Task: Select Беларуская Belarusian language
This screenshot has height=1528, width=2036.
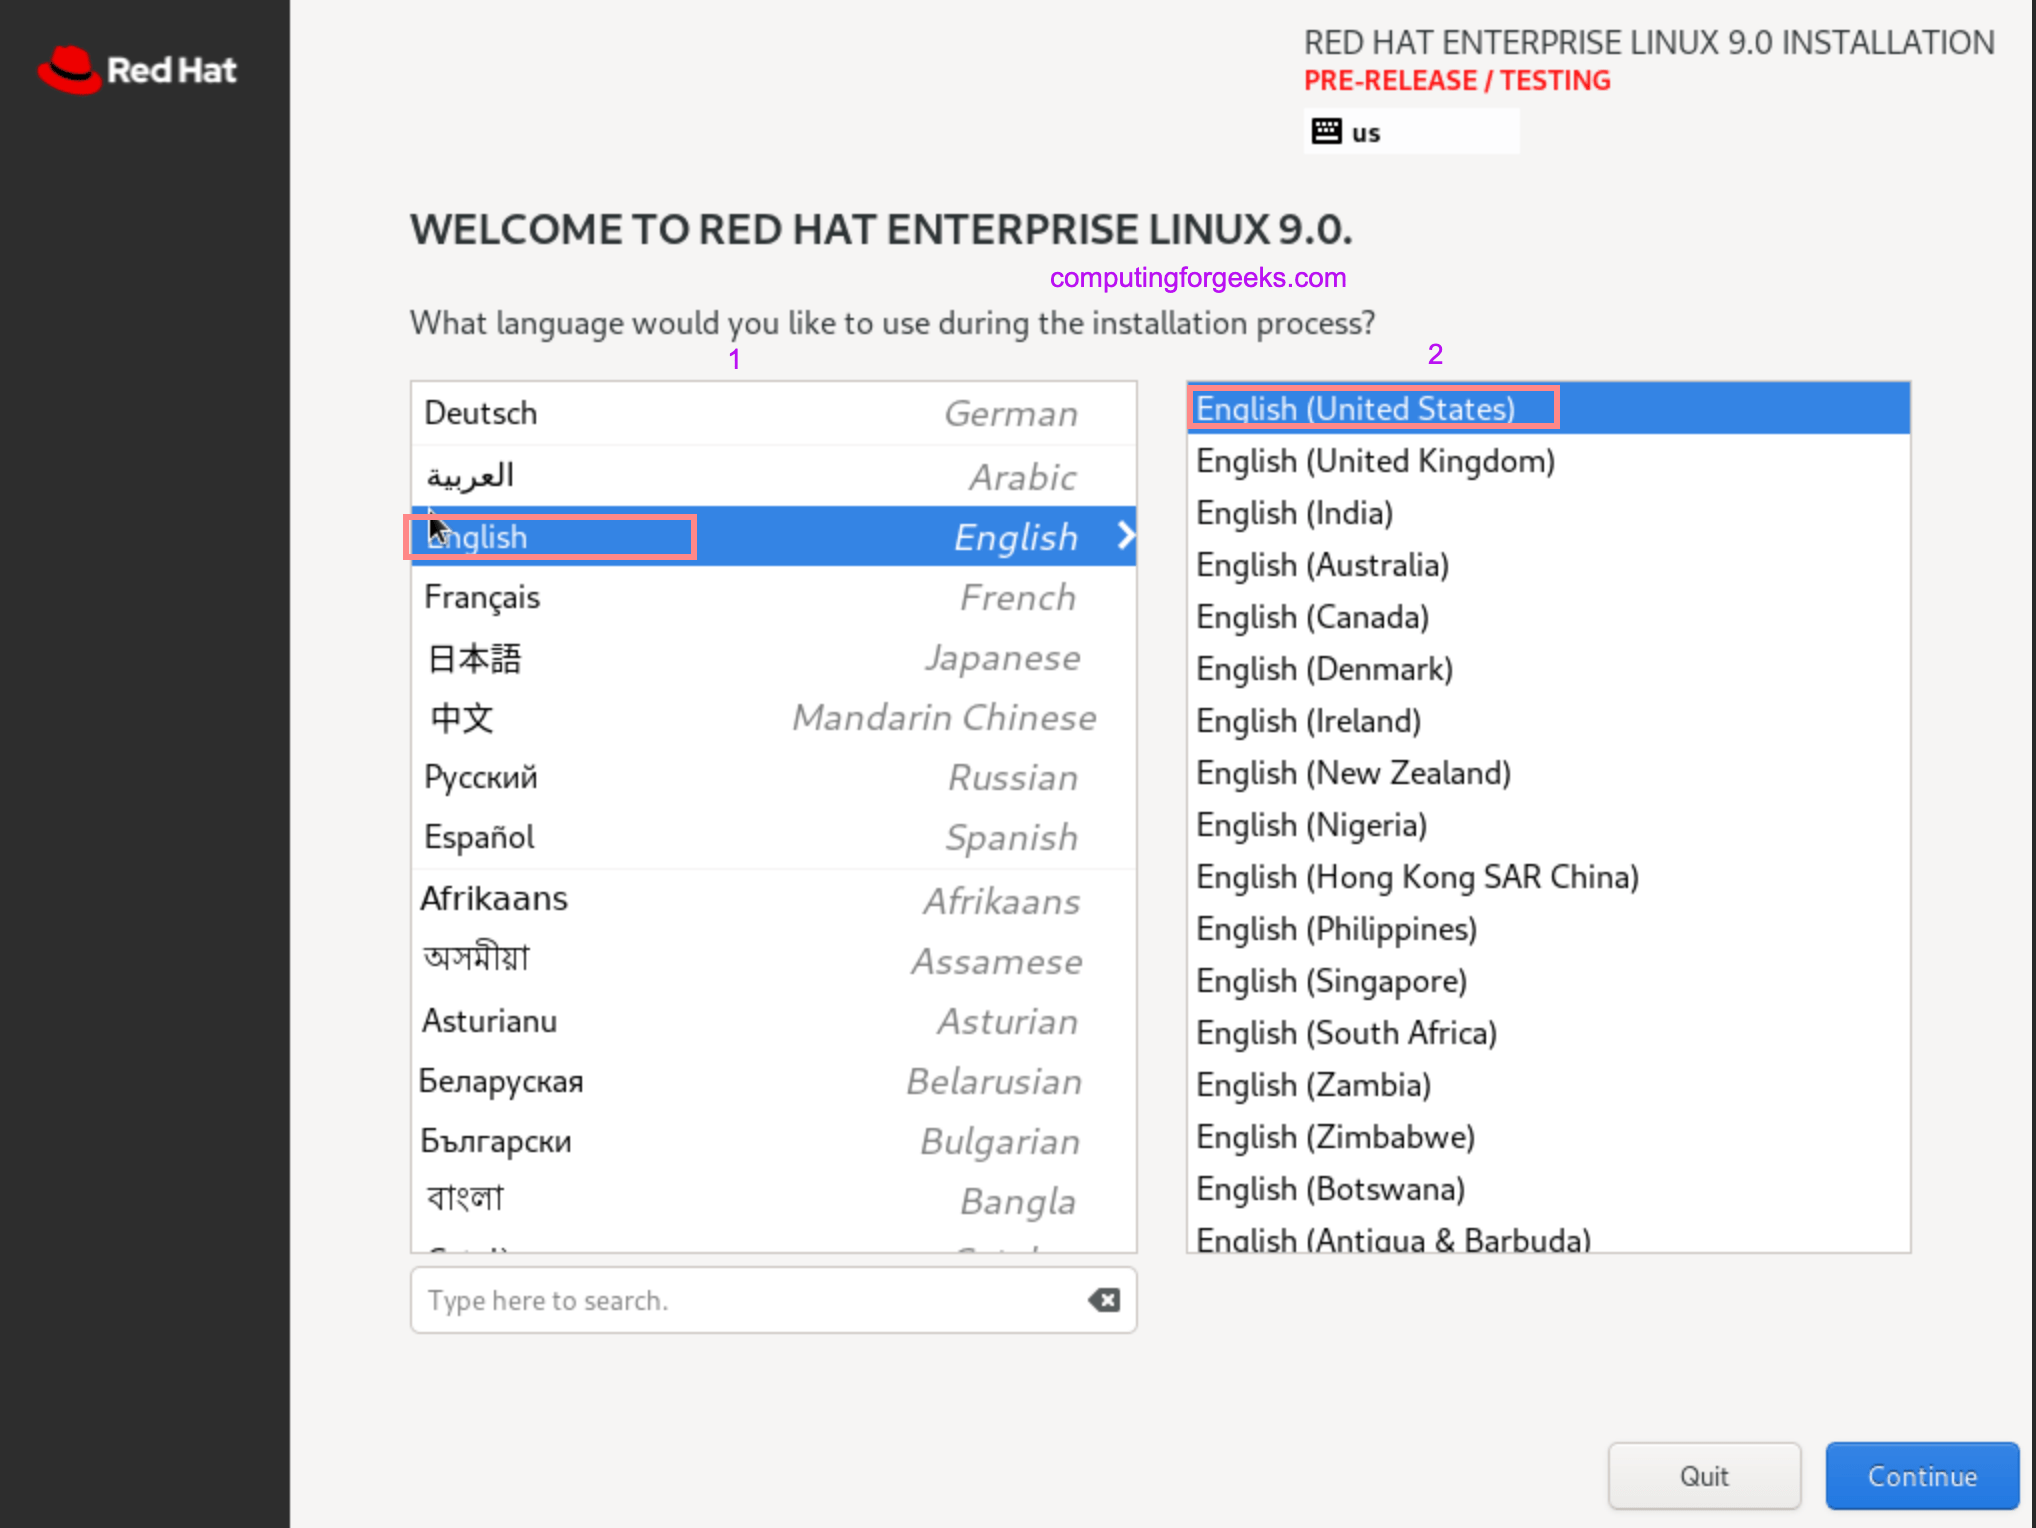Action: tap(773, 1081)
